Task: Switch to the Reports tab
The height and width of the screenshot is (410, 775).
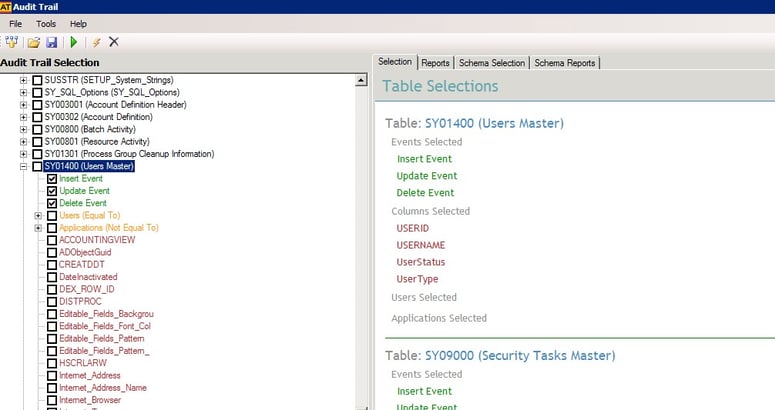Action: click(435, 63)
